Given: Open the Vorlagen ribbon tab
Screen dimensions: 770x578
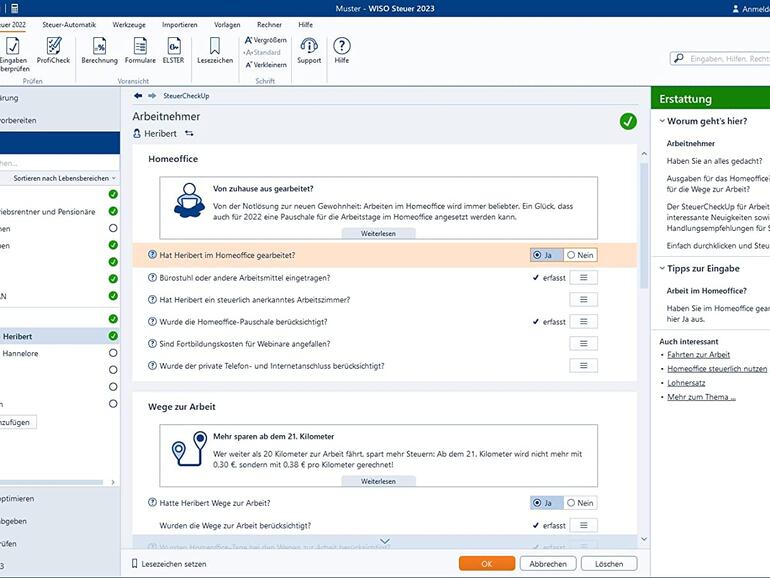Looking at the screenshot, I should click(227, 25).
